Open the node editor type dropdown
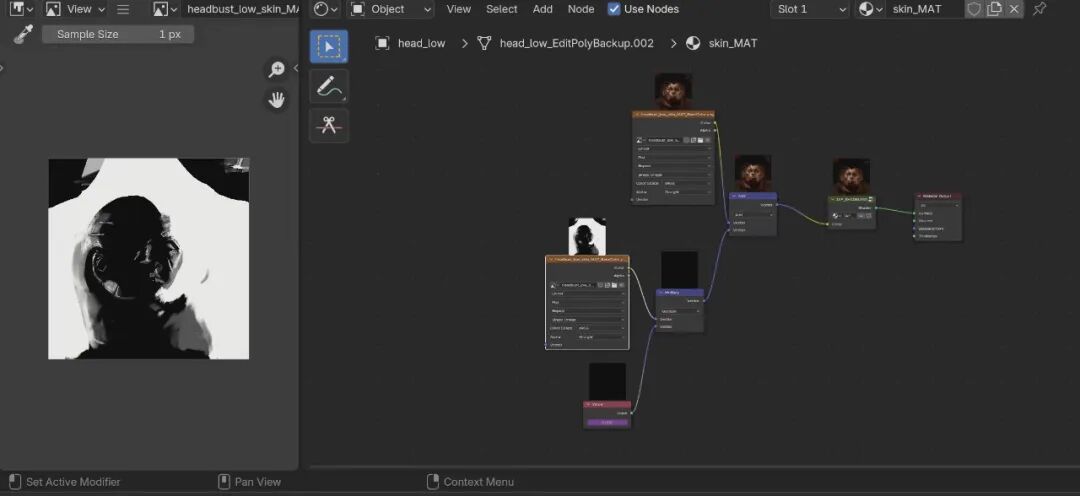 (325, 9)
